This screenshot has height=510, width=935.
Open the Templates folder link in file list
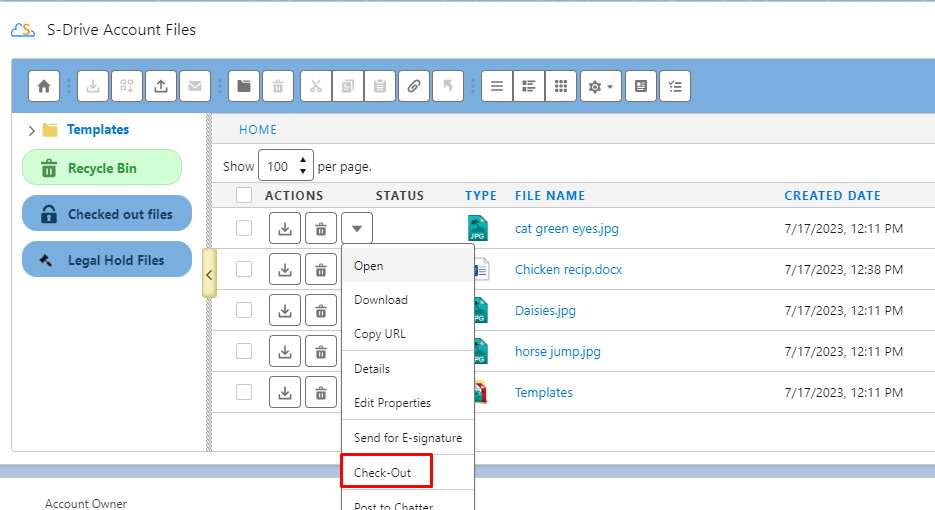pyautogui.click(x=543, y=393)
